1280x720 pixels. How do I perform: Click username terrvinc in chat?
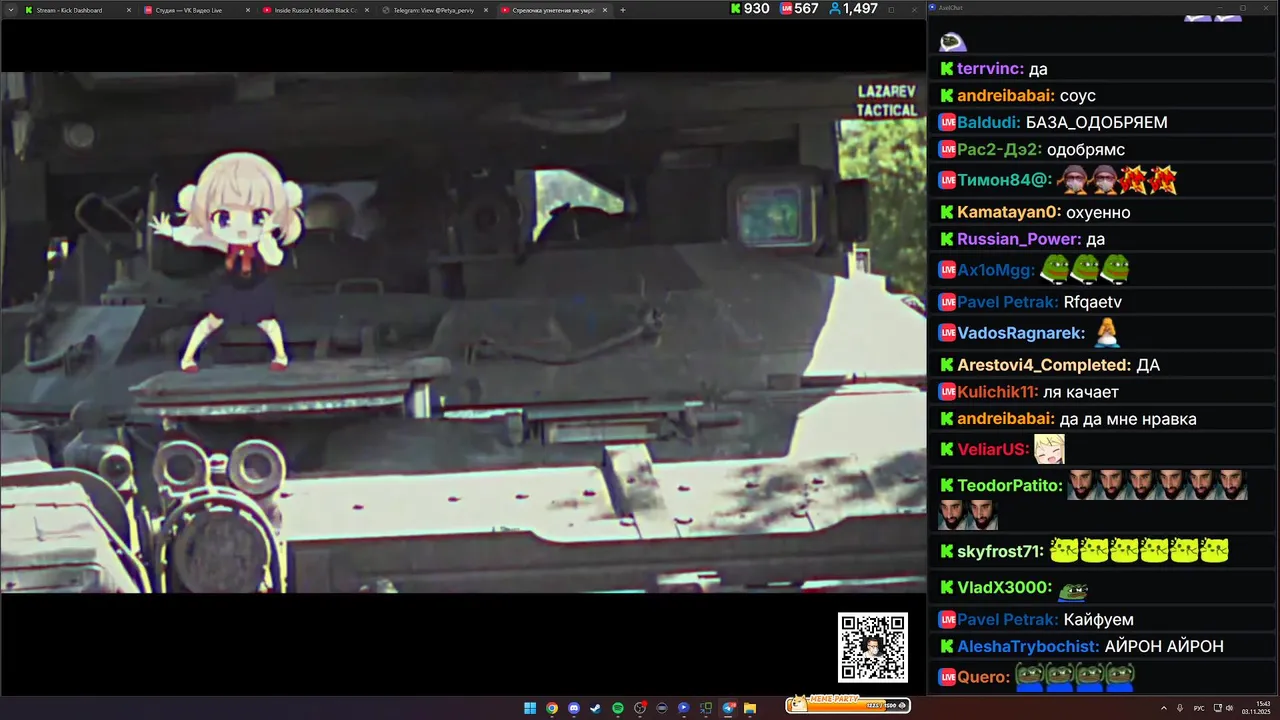coord(990,69)
